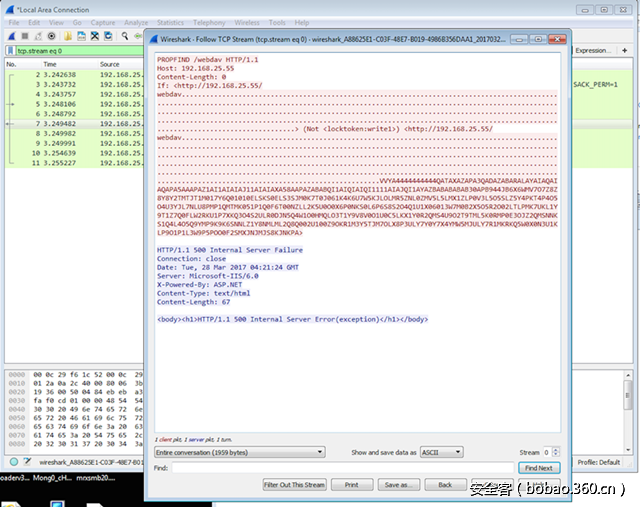Open the Analyze menu
The image size is (640, 507).
[136, 22]
